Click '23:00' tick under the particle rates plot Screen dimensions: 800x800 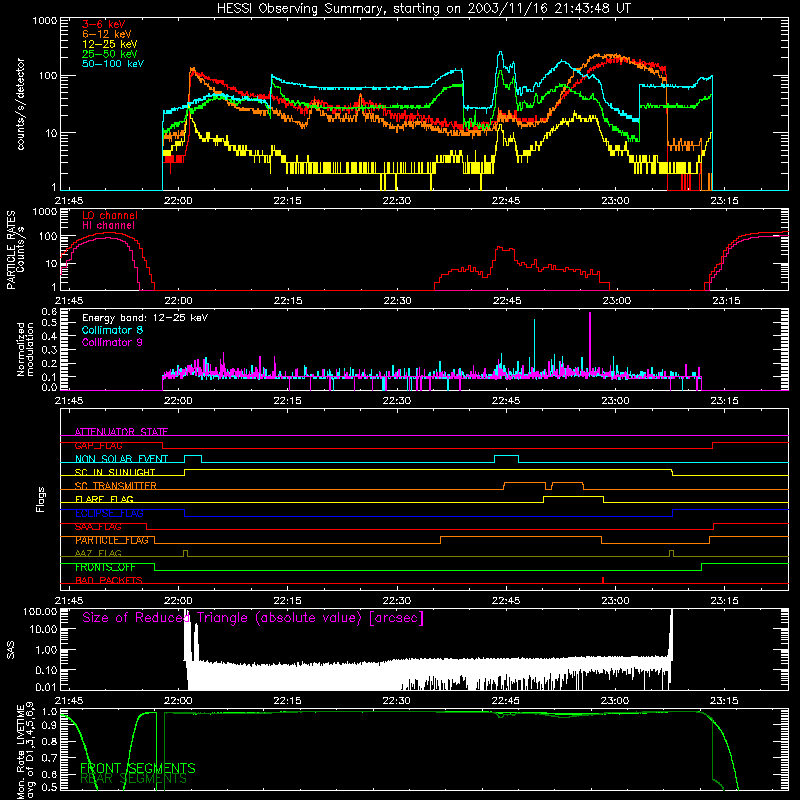616,301
